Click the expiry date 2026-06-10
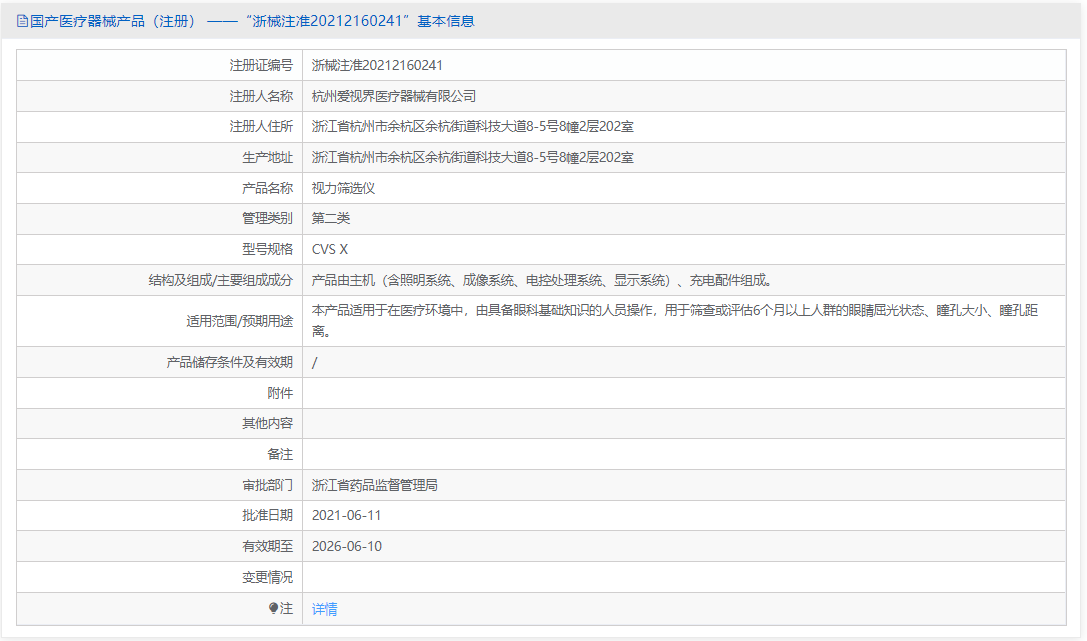The image size is (1087, 641). [353, 546]
